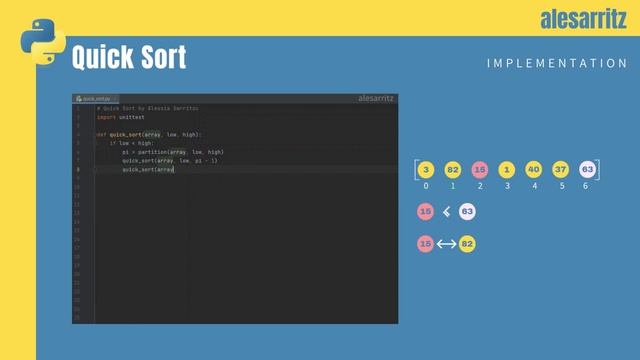
Task: Click the 'pi = partition(array, low, high)' line
Action: coord(173,152)
